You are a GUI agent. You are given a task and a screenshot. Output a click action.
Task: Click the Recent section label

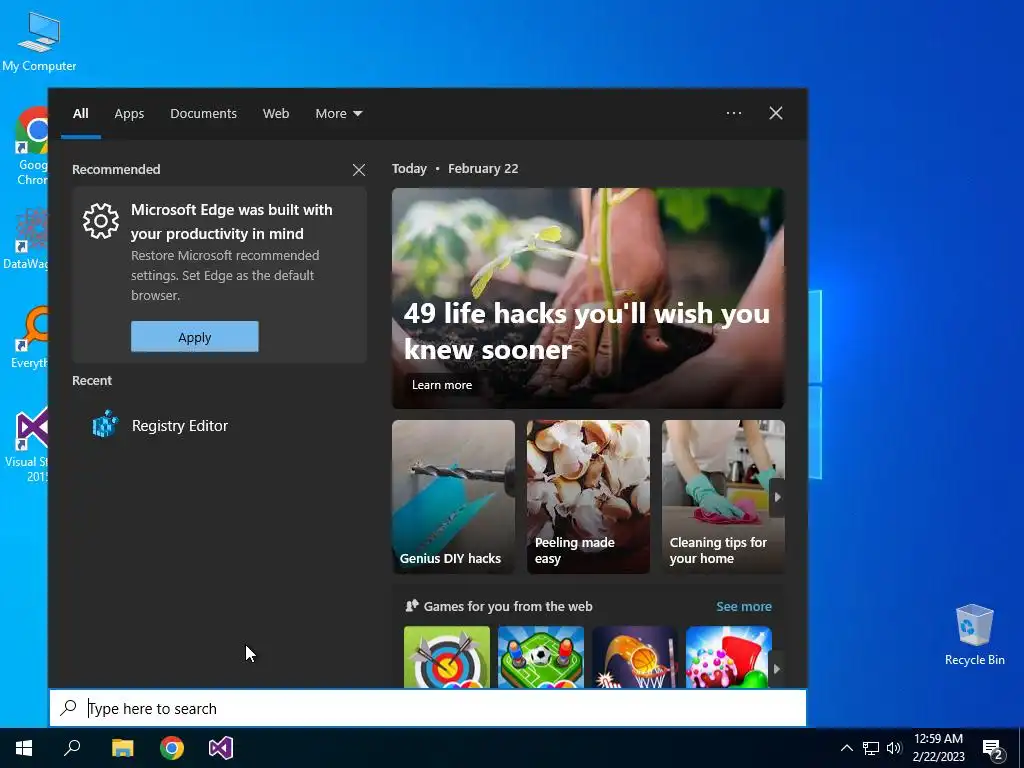(x=92, y=381)
